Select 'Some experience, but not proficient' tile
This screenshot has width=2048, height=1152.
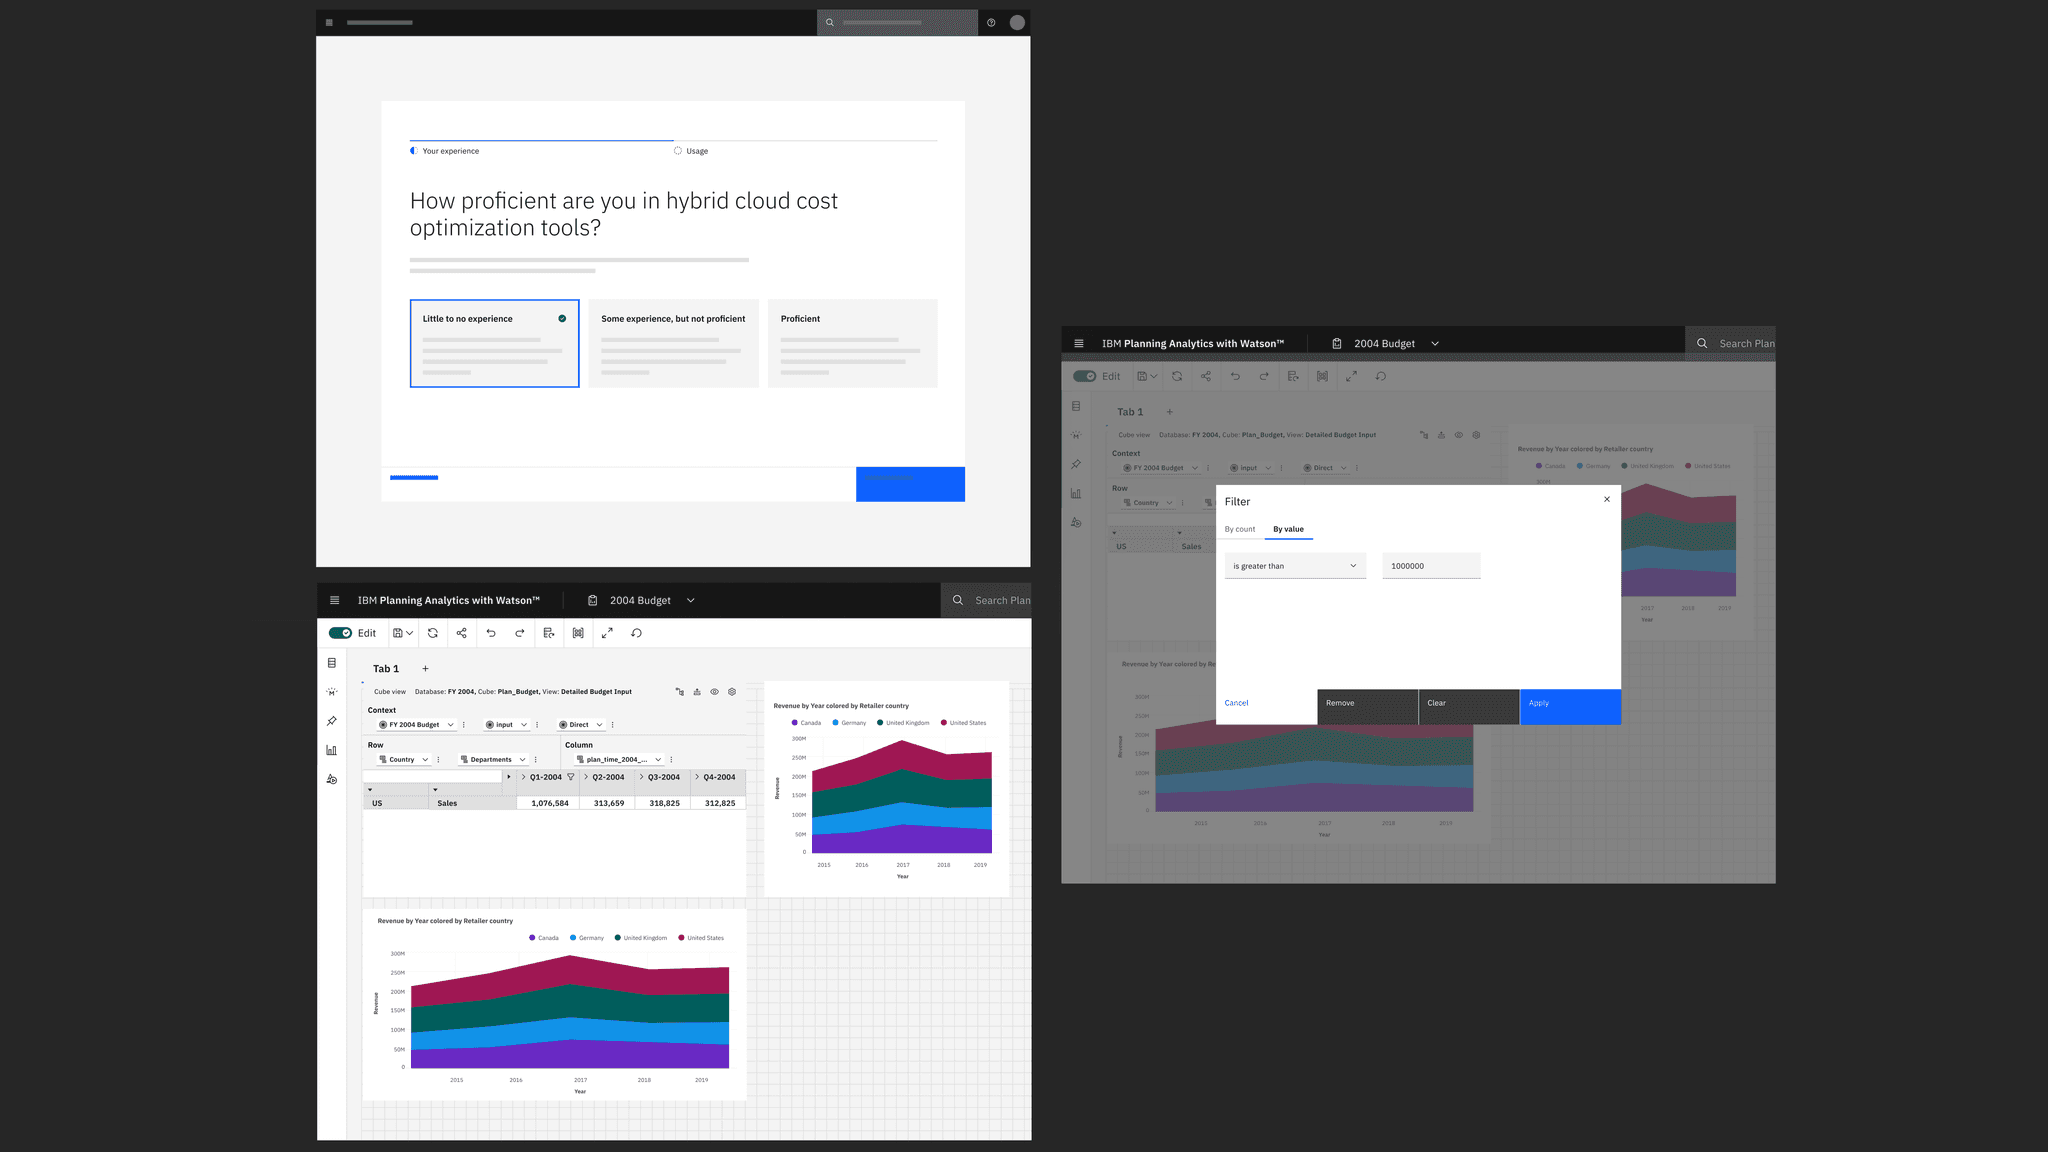(x=673, y=343)
